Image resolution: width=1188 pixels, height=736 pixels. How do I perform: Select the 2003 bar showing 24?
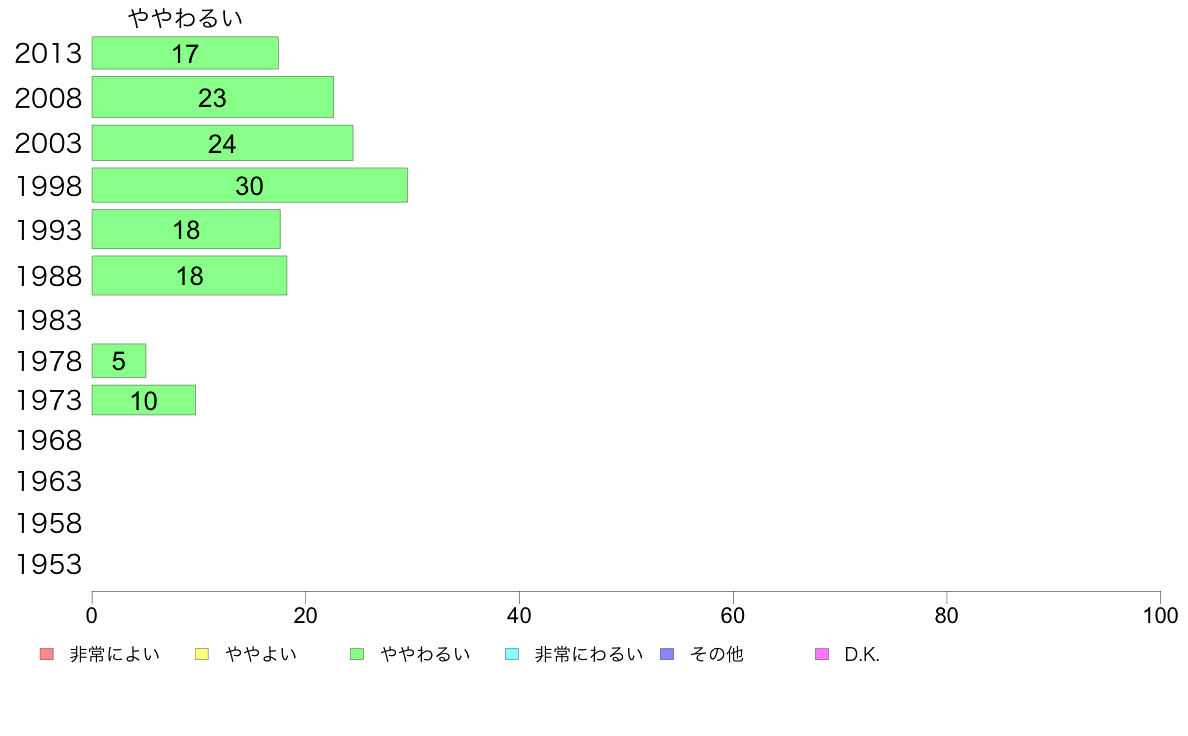click(223, 143)
